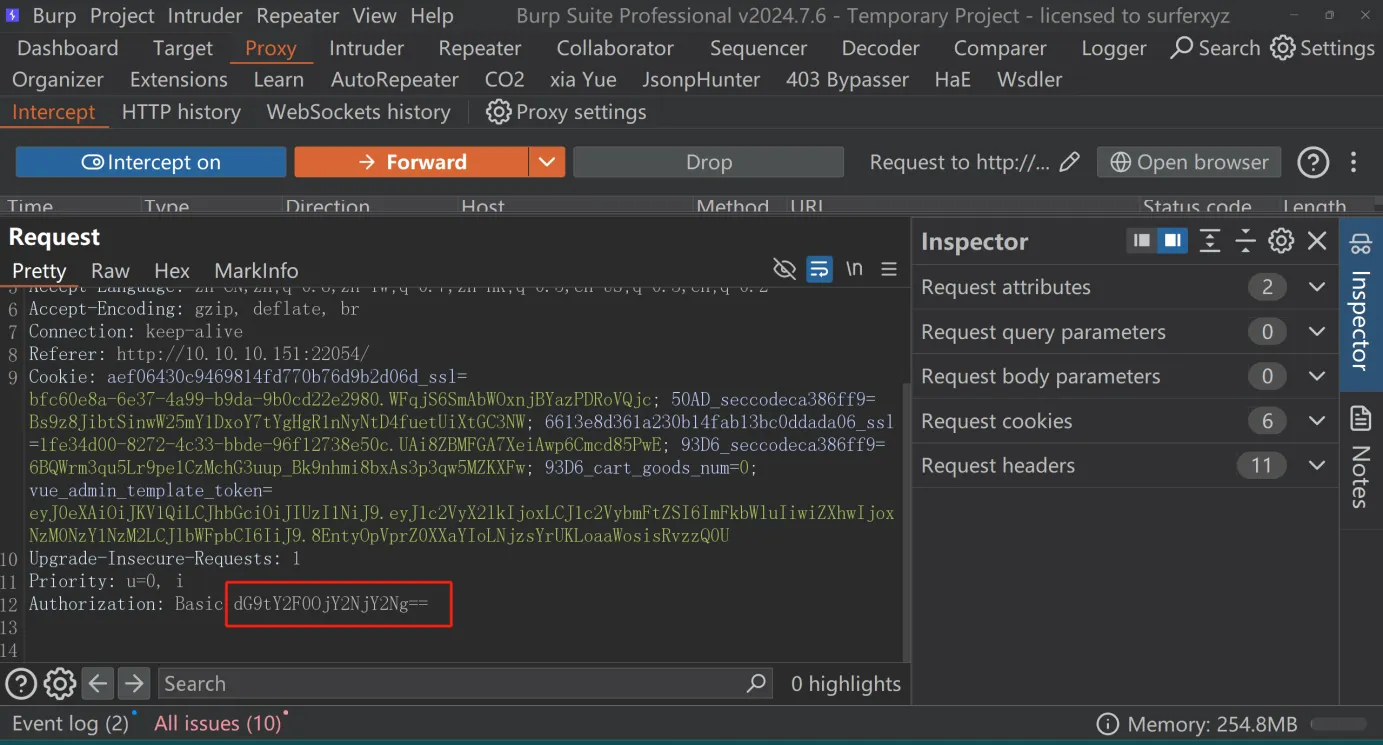Switch to the Repeater tool tab
The width and height of the screenshot is (1383, 745).
click(480, 48)
